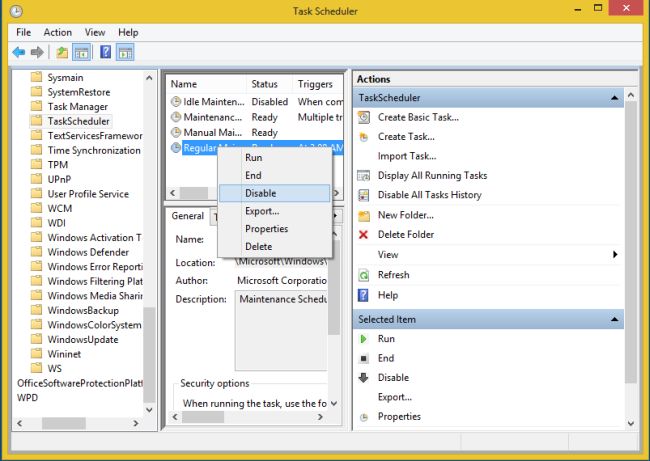Viewport: 650px width, 461px height.
Task: Click the New Folder icon
Action: (364, 216)
